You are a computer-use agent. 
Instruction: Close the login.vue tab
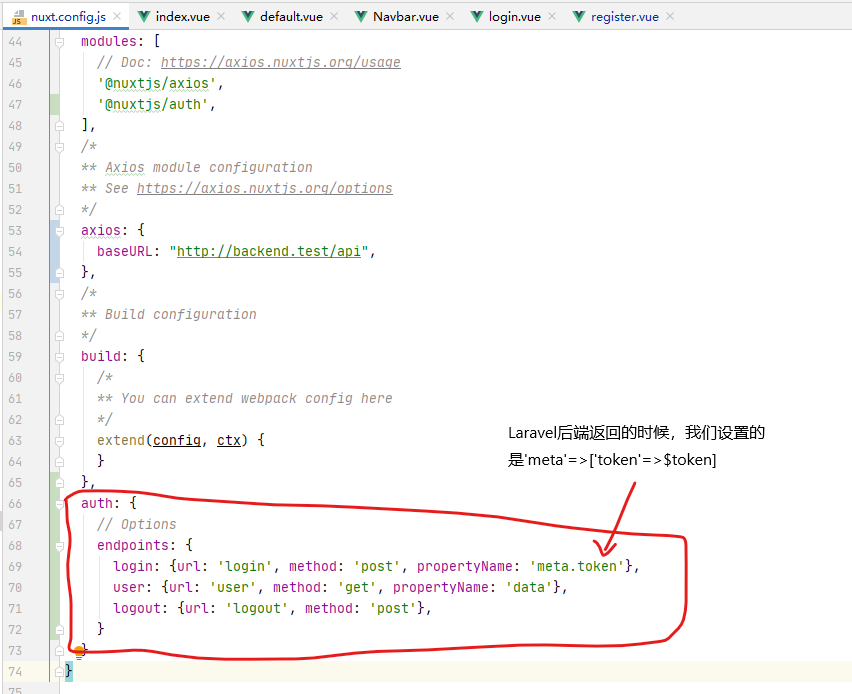click(x=552, y=16)
